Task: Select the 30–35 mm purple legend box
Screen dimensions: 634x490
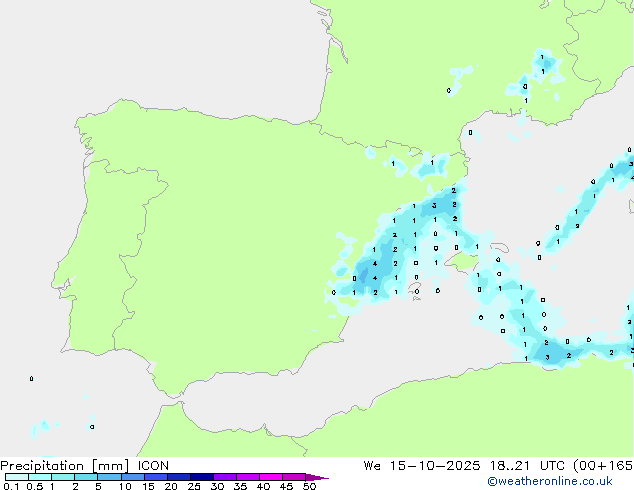Action: [225, 477]
